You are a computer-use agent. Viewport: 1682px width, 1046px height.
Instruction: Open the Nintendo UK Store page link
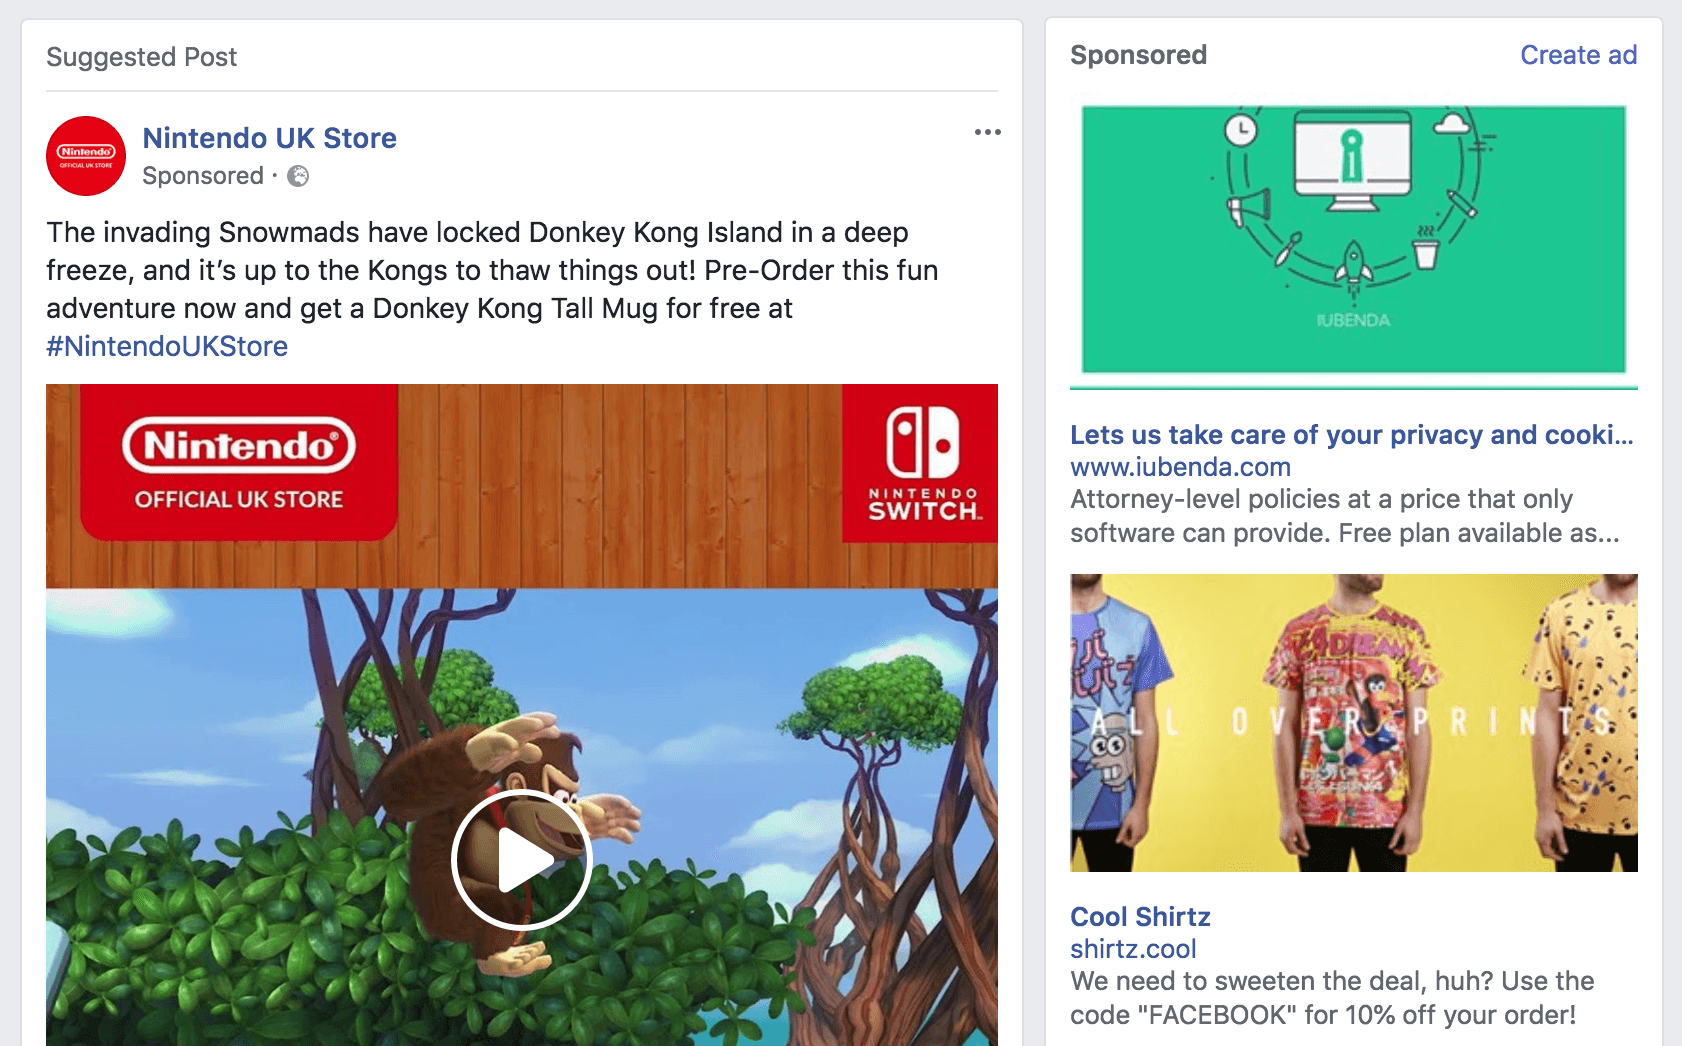pyautogui.click(x=269, y=138)
